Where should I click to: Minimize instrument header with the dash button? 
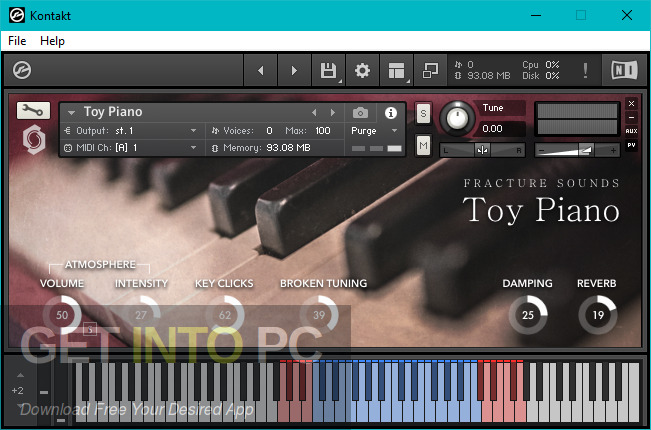(x=631, y=117)
